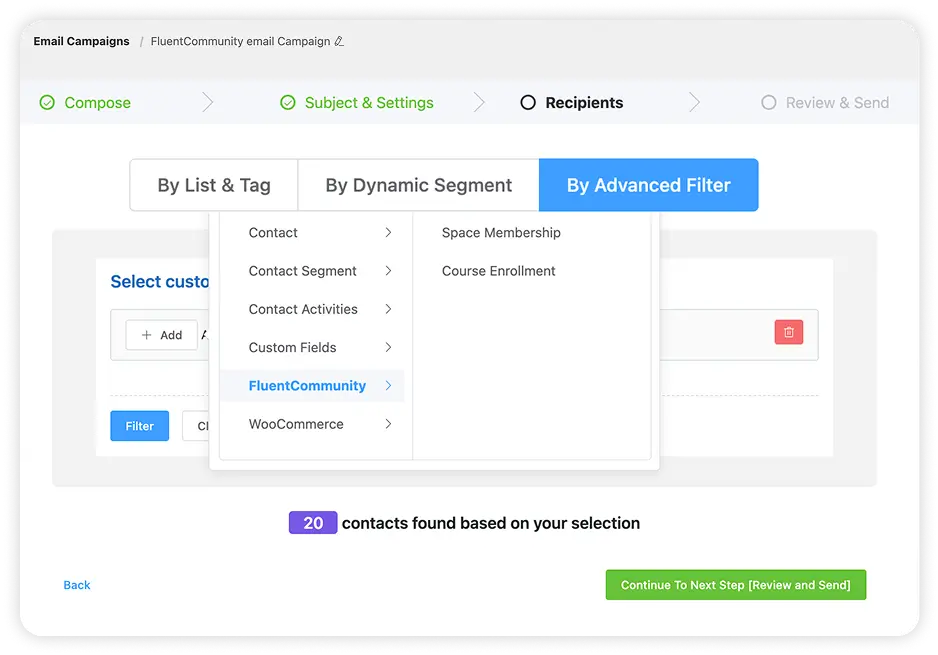The height and width of the screenshot is (655, 938).
Task: Click the Add condition button
Action: click(x=162, y=335)
